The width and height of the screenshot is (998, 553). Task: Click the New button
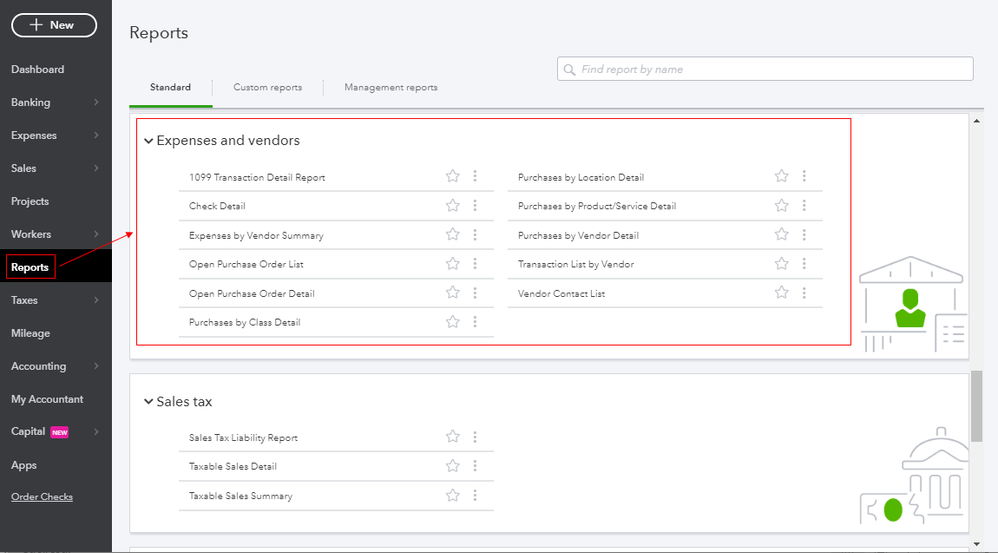(54, 25)
